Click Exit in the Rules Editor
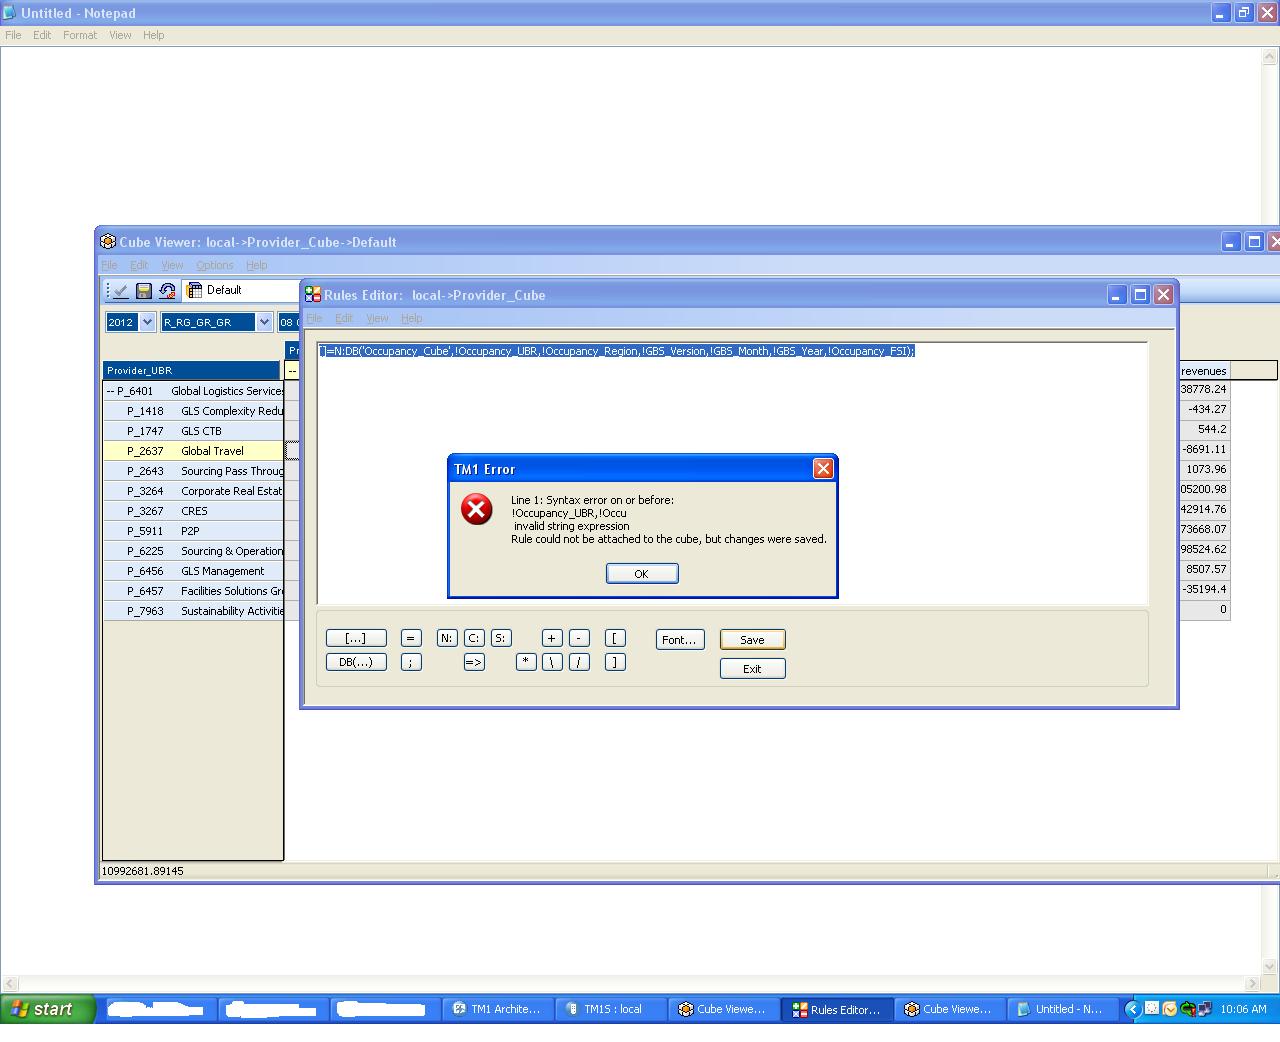This screenshot has width=1280, height=1042. point(753,669)
